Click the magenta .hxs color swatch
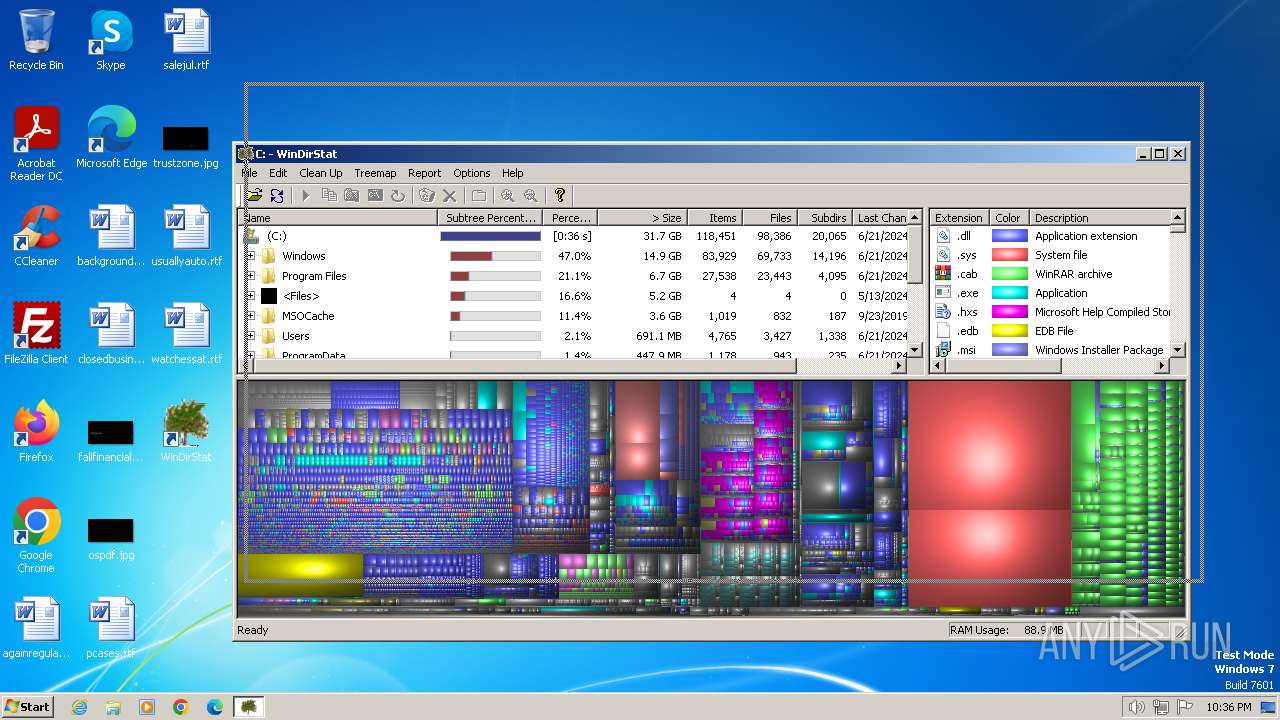The width and height of the screenshot is (1280, 720). (x=1009, y=312)
